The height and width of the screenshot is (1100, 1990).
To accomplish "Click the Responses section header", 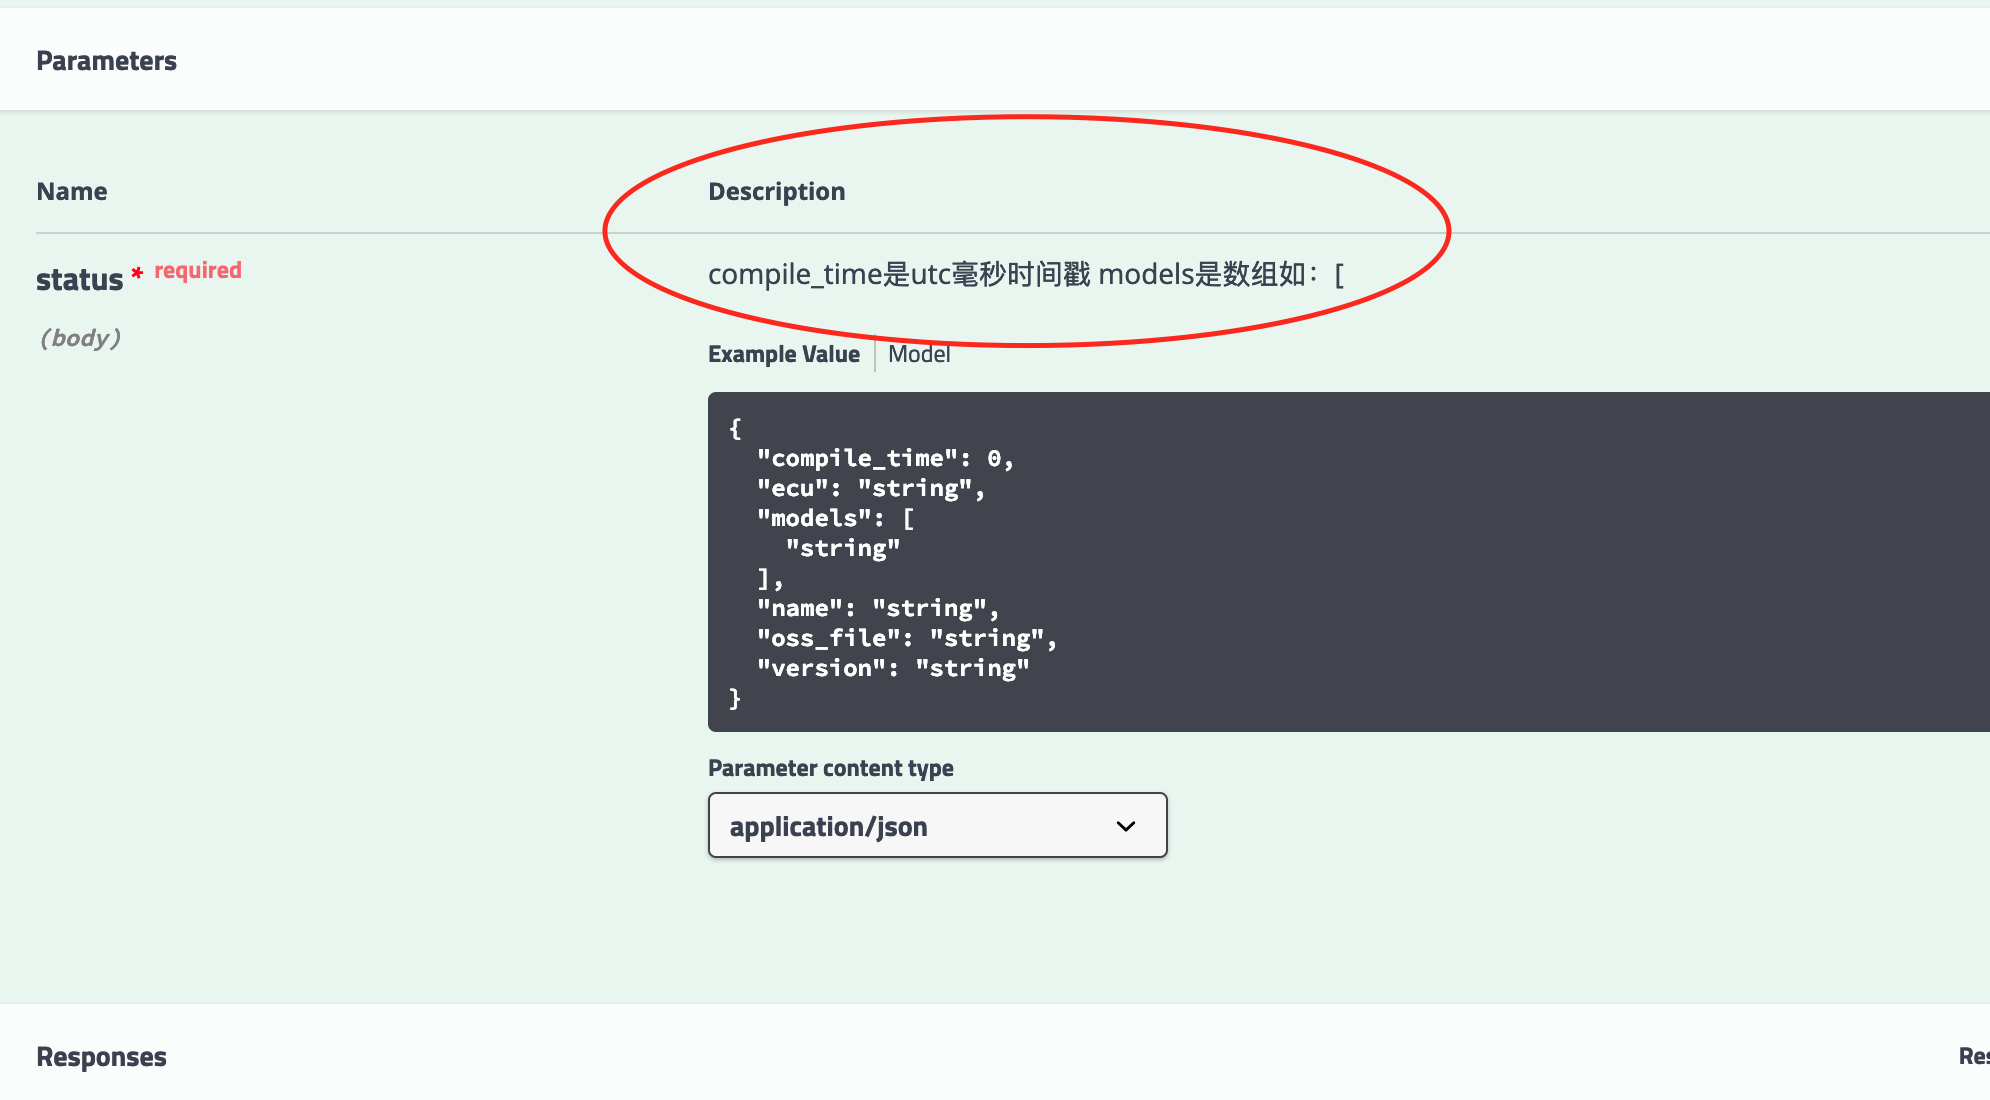I will [101, 1056].
